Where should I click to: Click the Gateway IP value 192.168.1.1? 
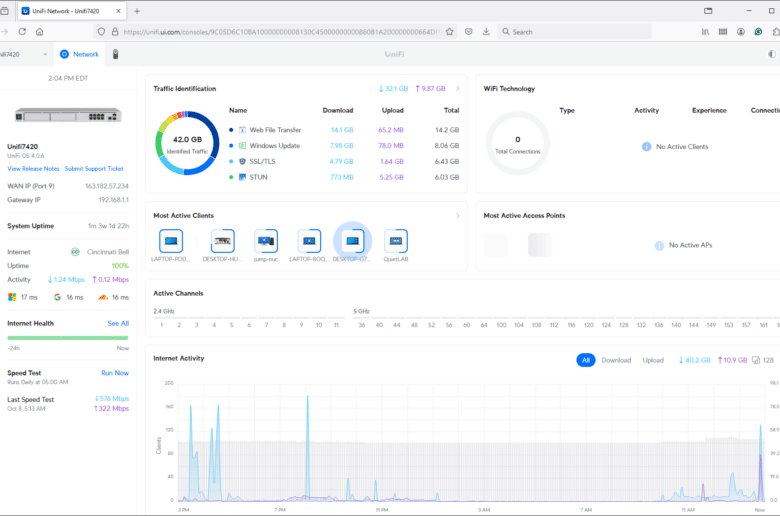(x=113, y=200)
